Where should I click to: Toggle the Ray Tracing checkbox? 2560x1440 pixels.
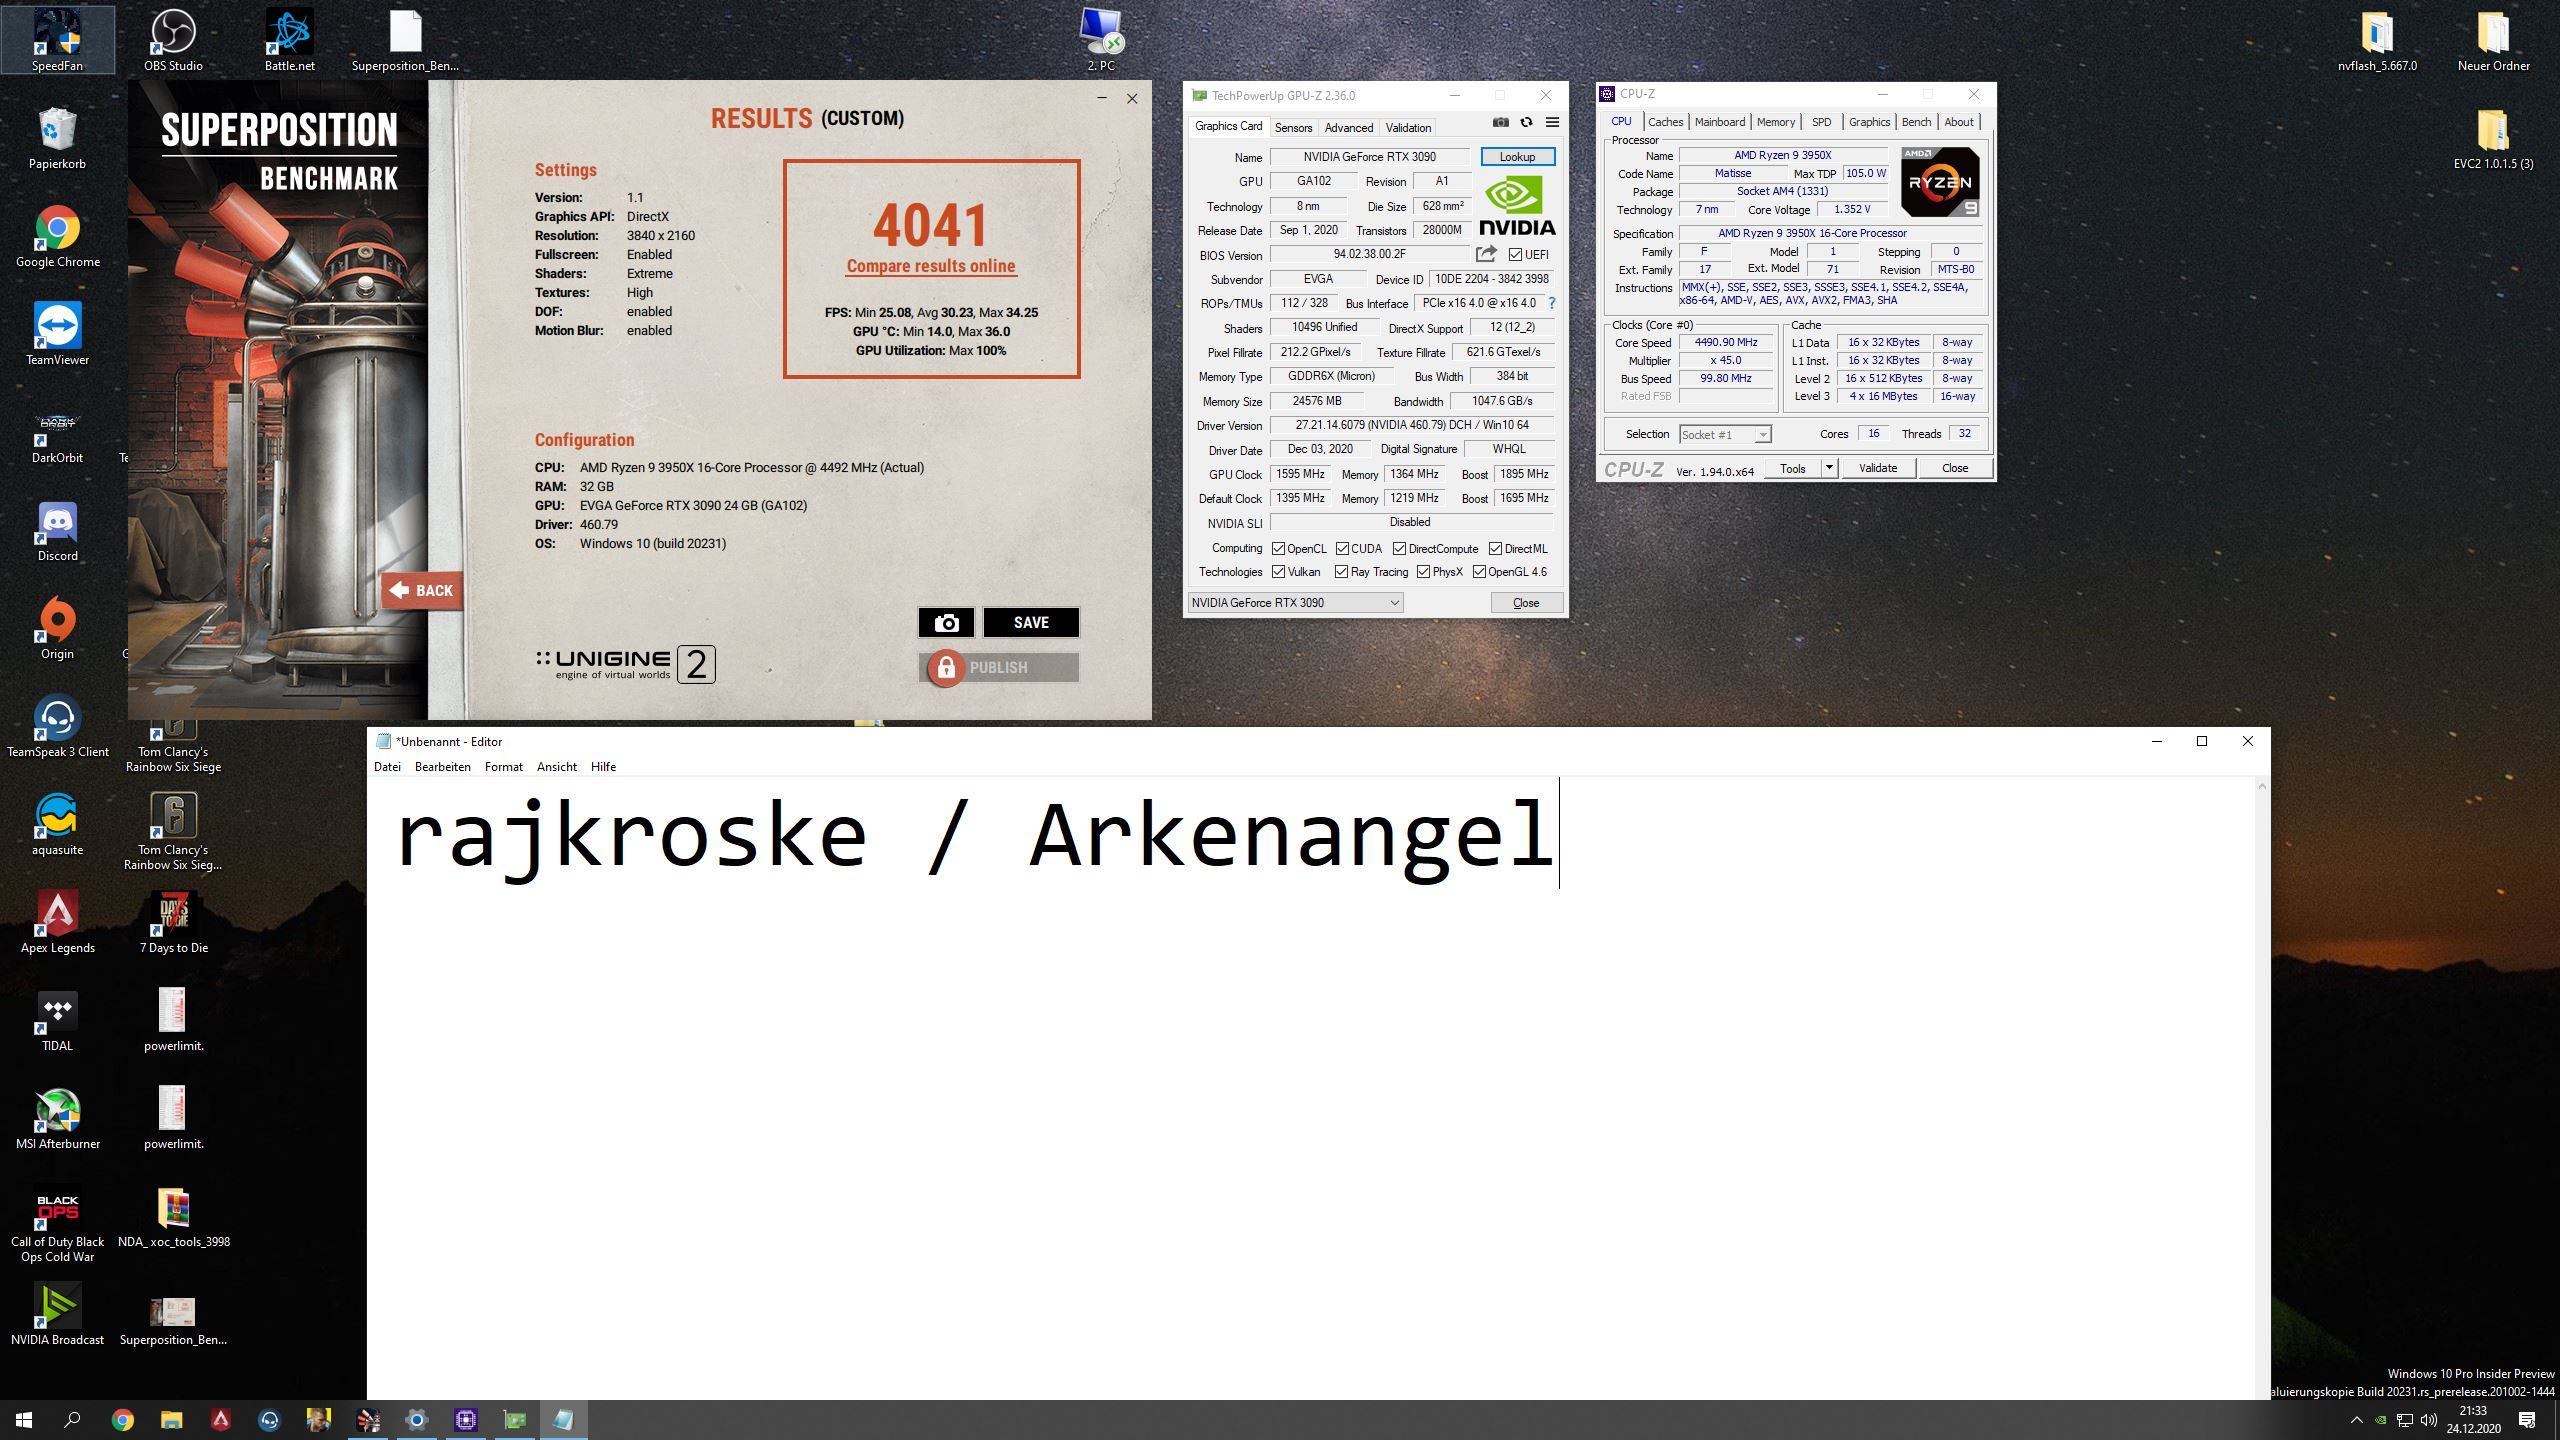1341,572
